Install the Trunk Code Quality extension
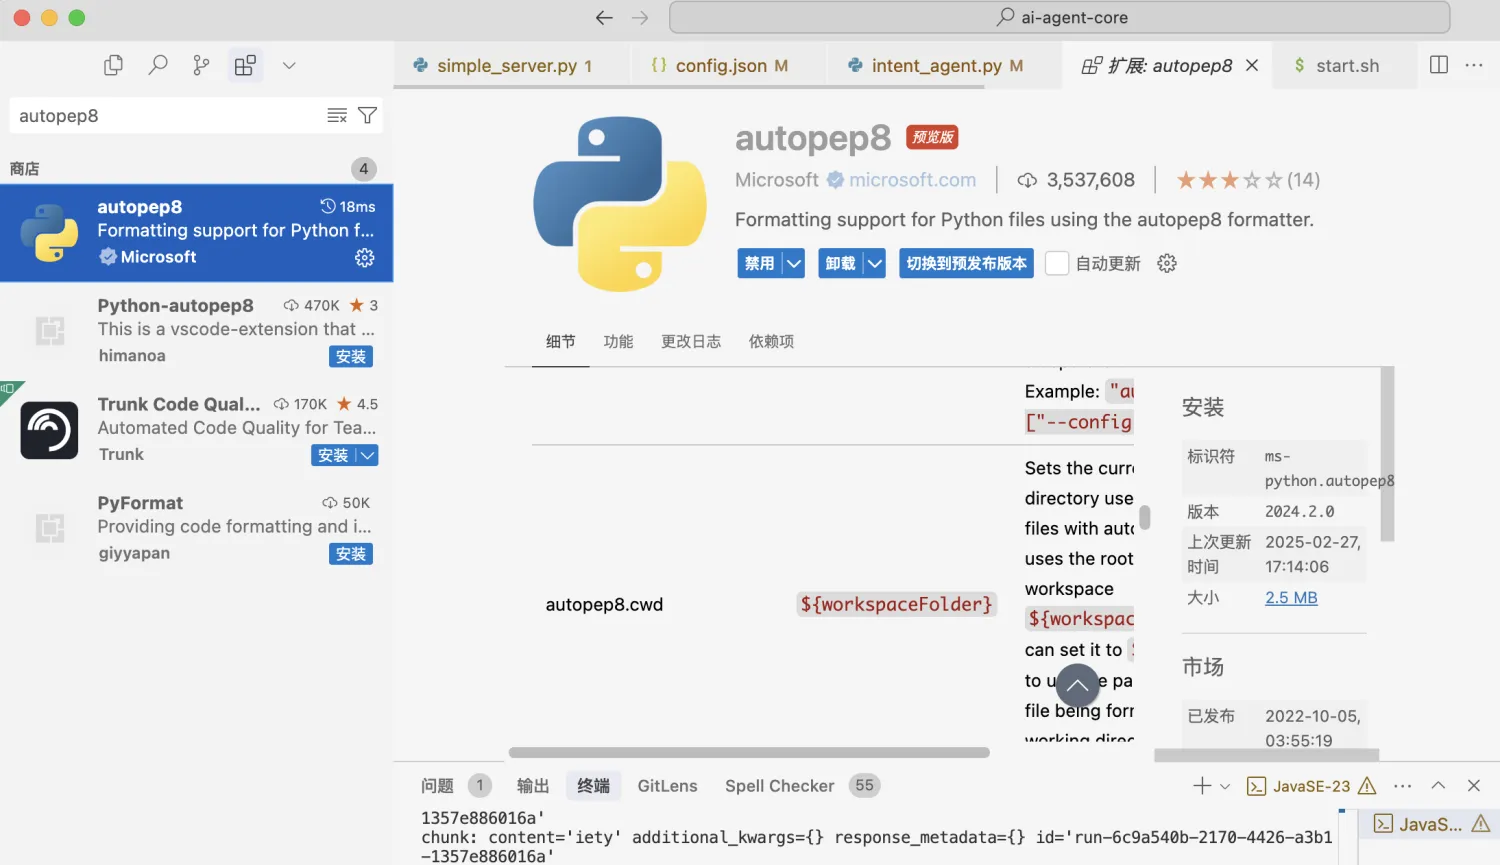This screenshot has width=1500, height=865. pyautogui.click(x=333, y=456)
